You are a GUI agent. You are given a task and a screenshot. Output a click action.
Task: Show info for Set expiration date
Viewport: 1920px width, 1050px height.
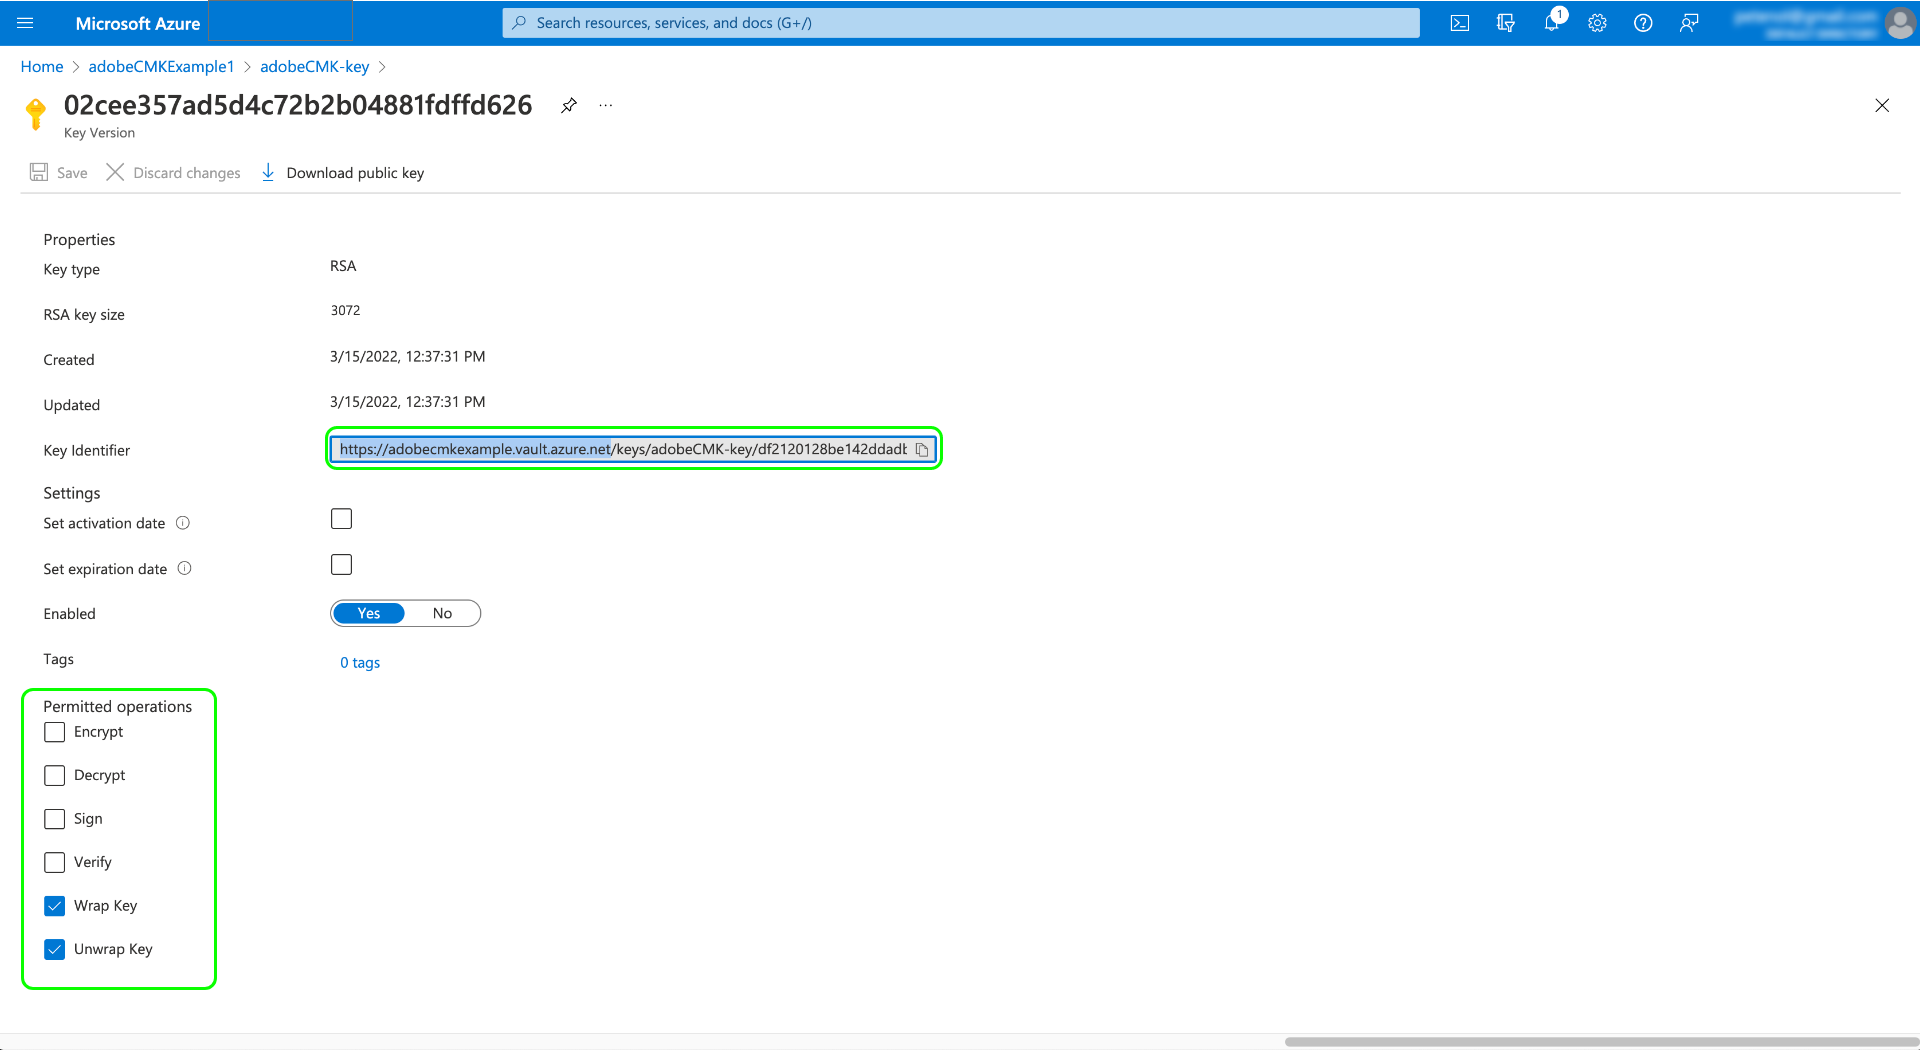click(x=185, y=568)
